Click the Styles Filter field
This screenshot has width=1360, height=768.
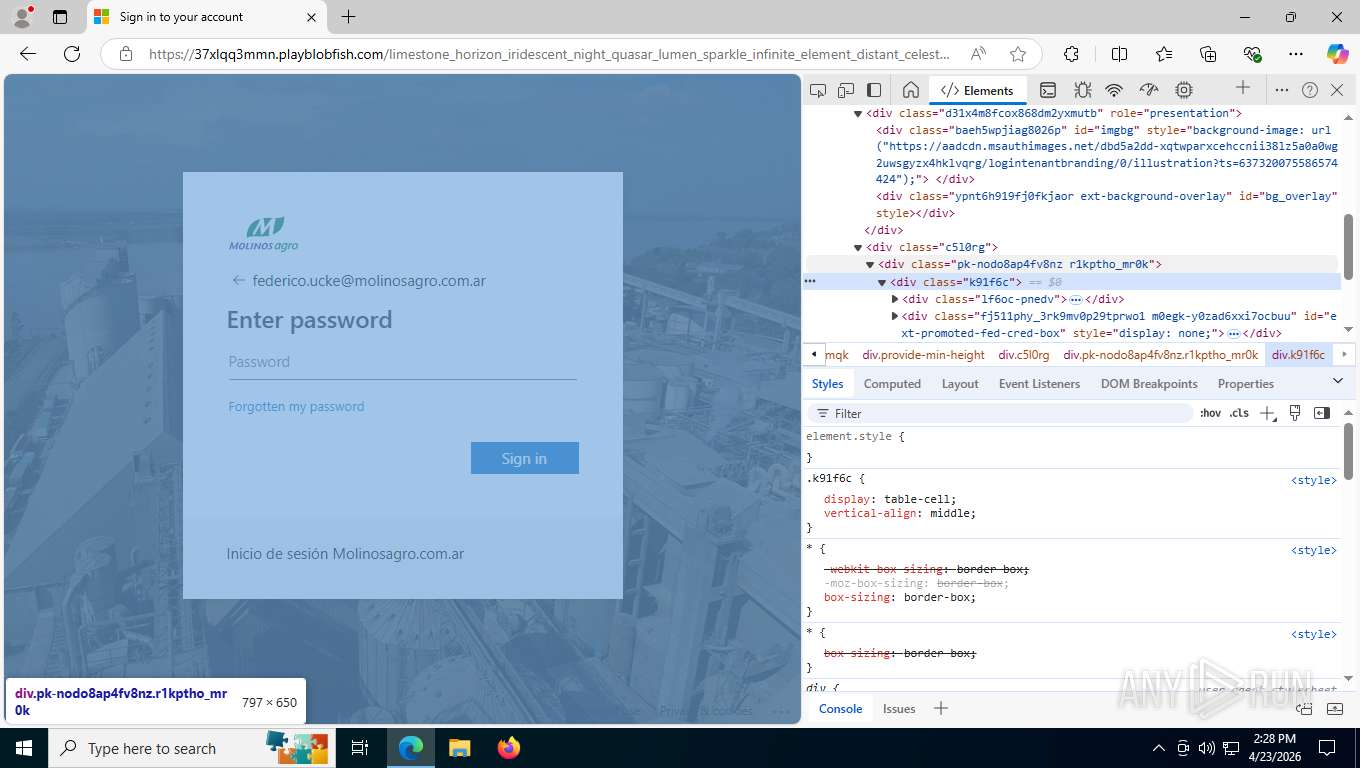point(1000,413)
